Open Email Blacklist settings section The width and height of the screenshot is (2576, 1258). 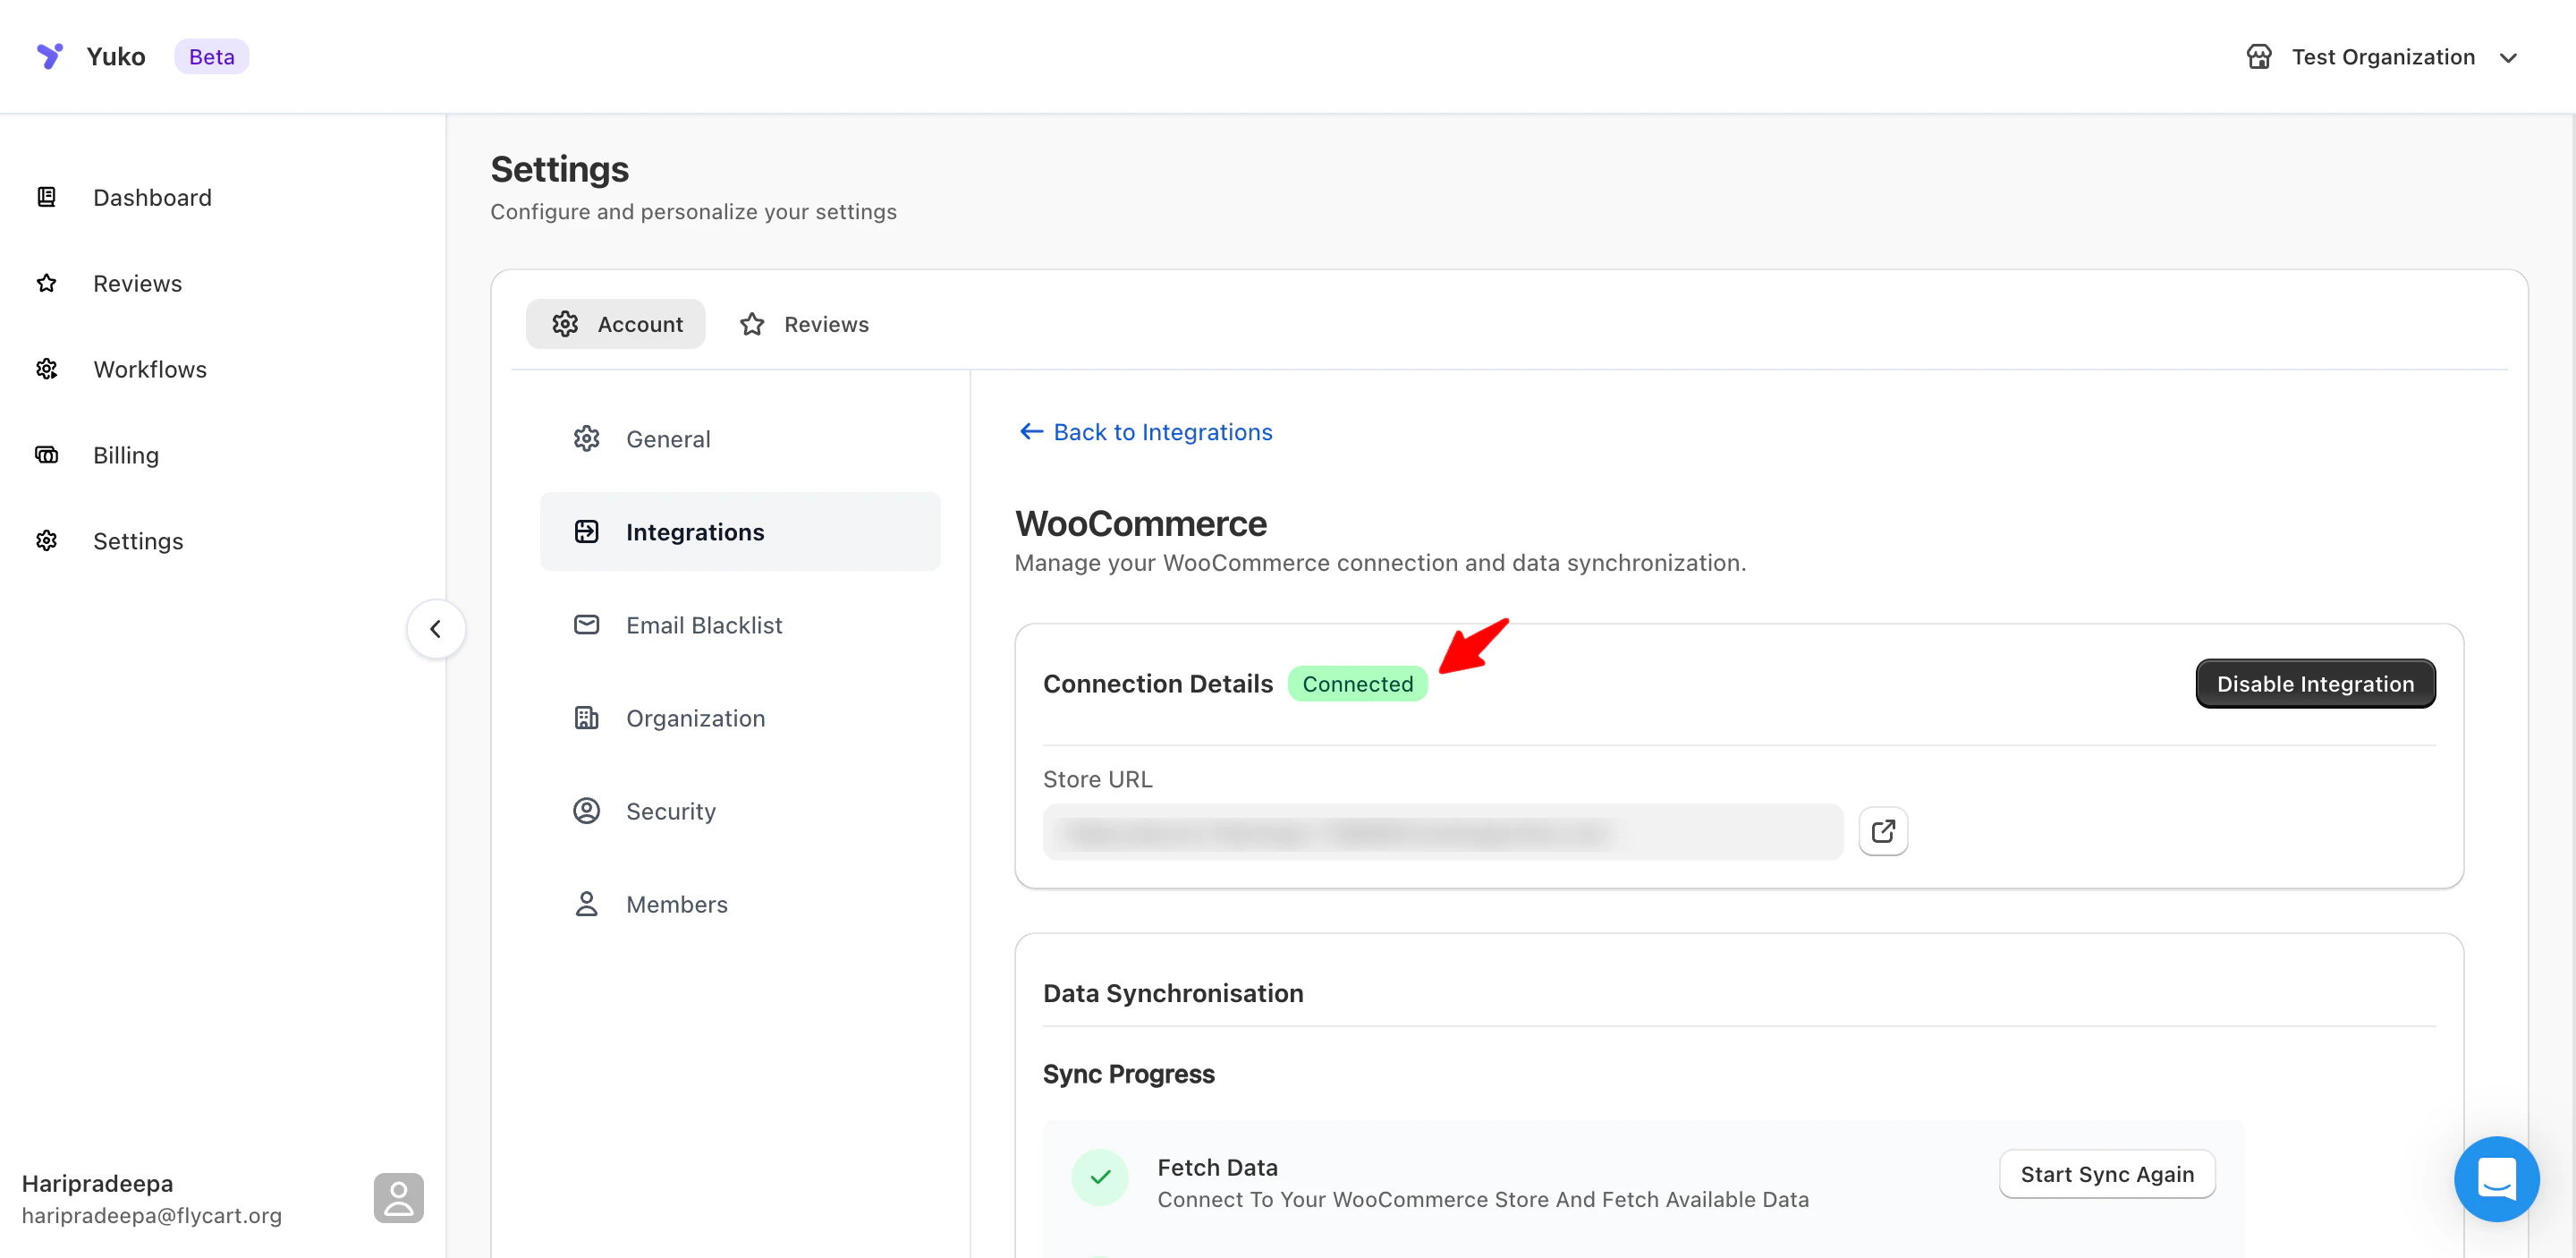point(704,625)
